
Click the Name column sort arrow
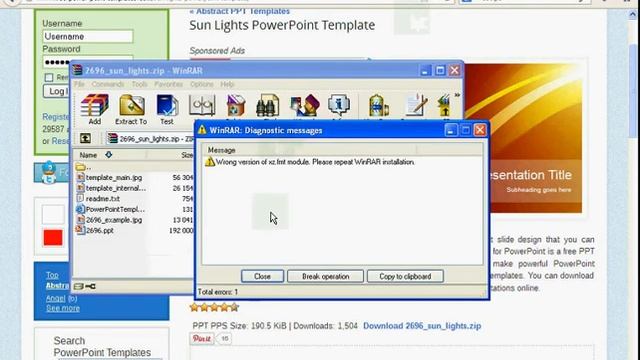coord(109,155)
